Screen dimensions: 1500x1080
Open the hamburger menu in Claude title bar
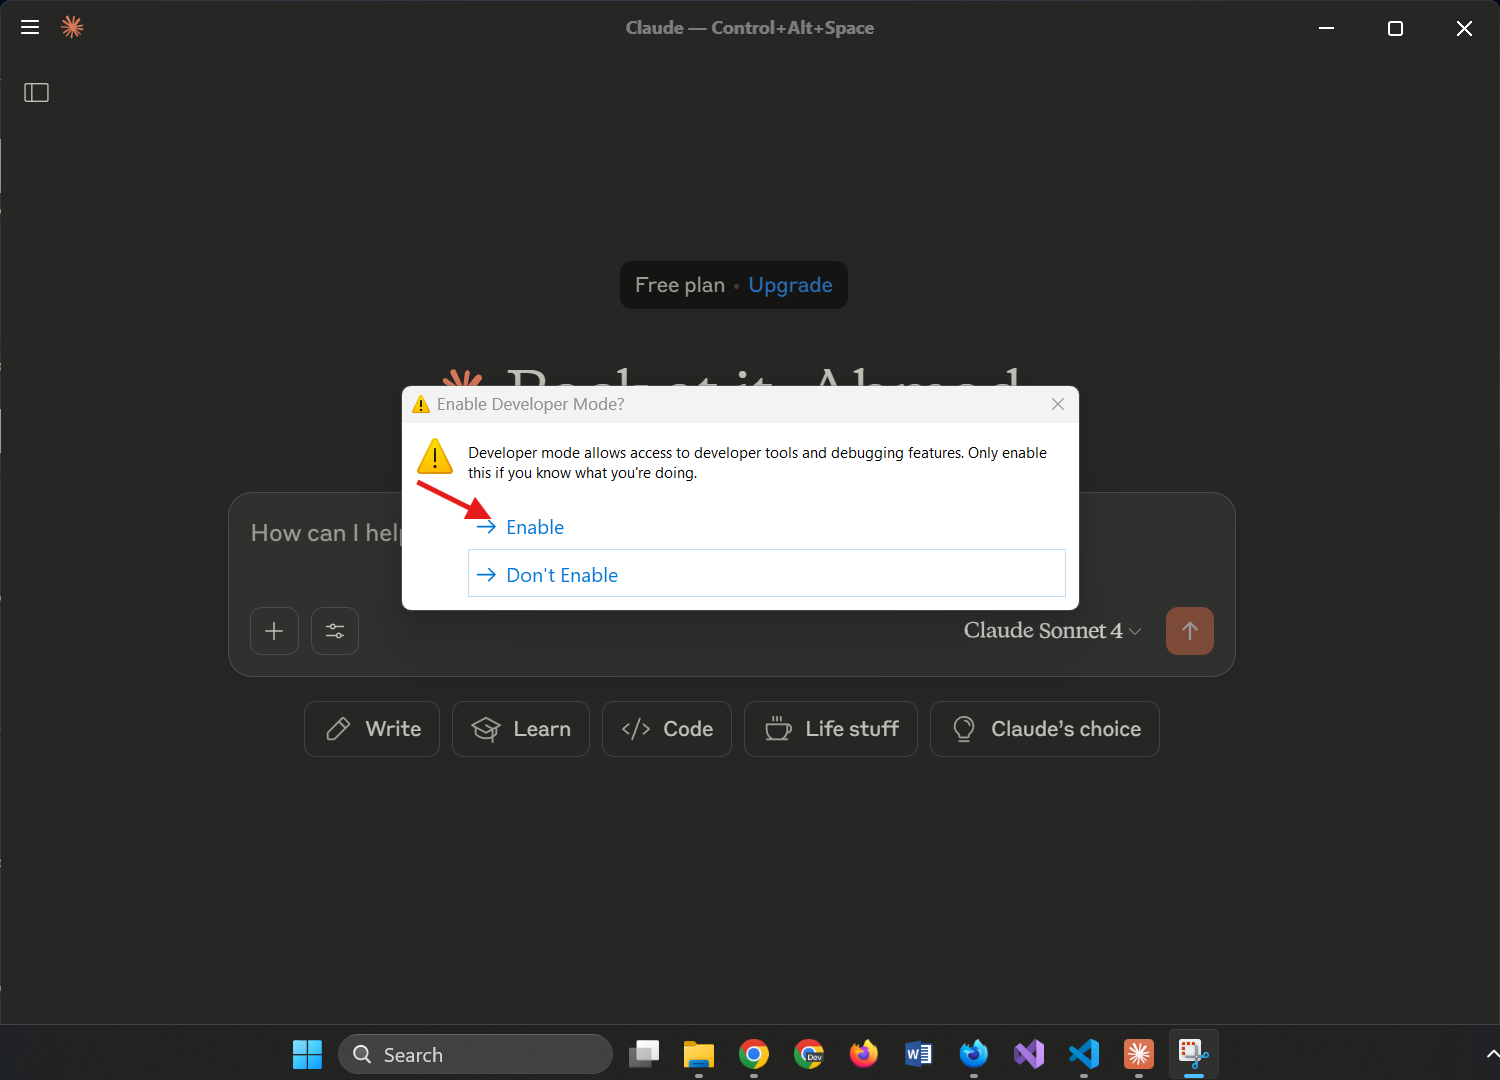[x=30, y=28]
